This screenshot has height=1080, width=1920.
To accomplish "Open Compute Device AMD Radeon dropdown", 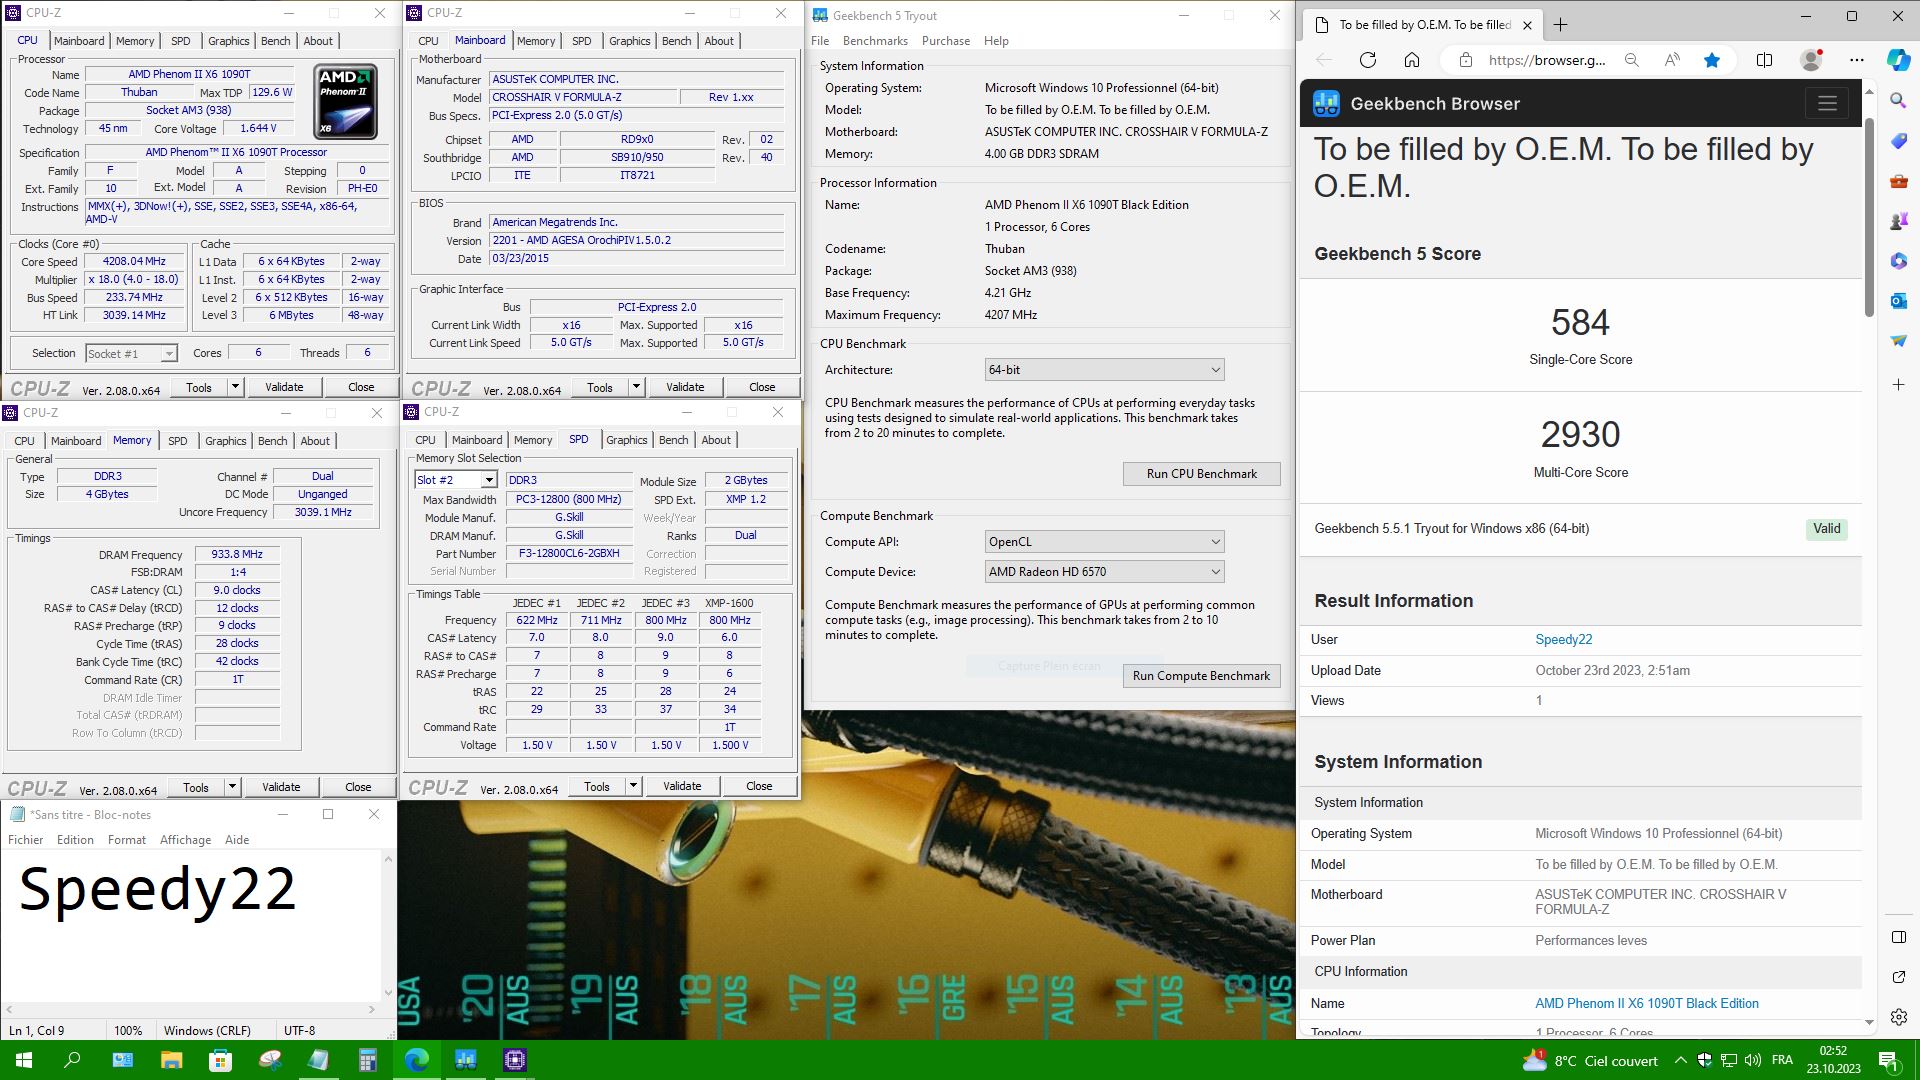I will 1104,572.
